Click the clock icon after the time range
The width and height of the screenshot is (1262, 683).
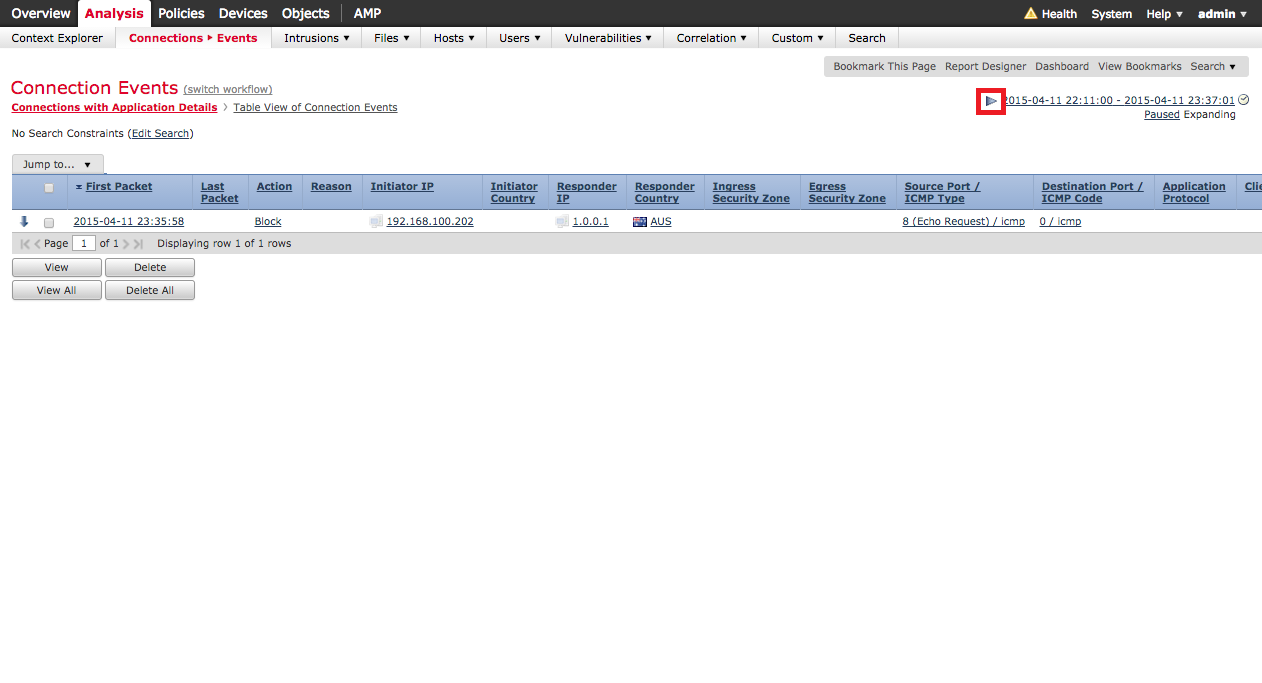pyautogui.click(x=1244, y=100)
